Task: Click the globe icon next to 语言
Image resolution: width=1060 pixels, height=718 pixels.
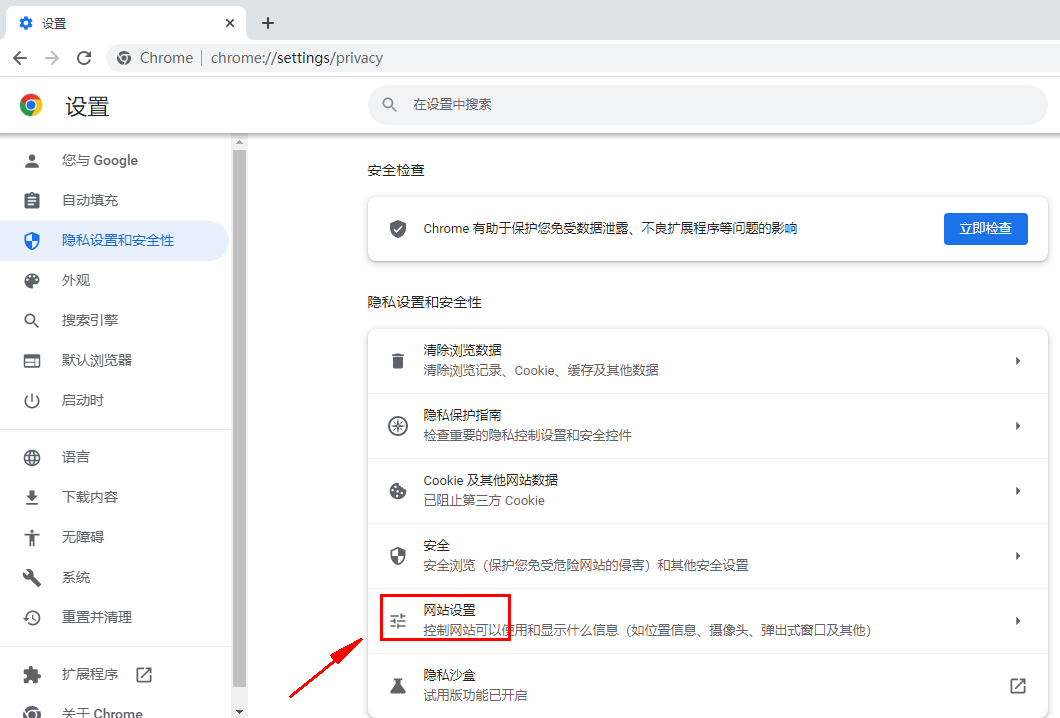Action: point(32,458)
